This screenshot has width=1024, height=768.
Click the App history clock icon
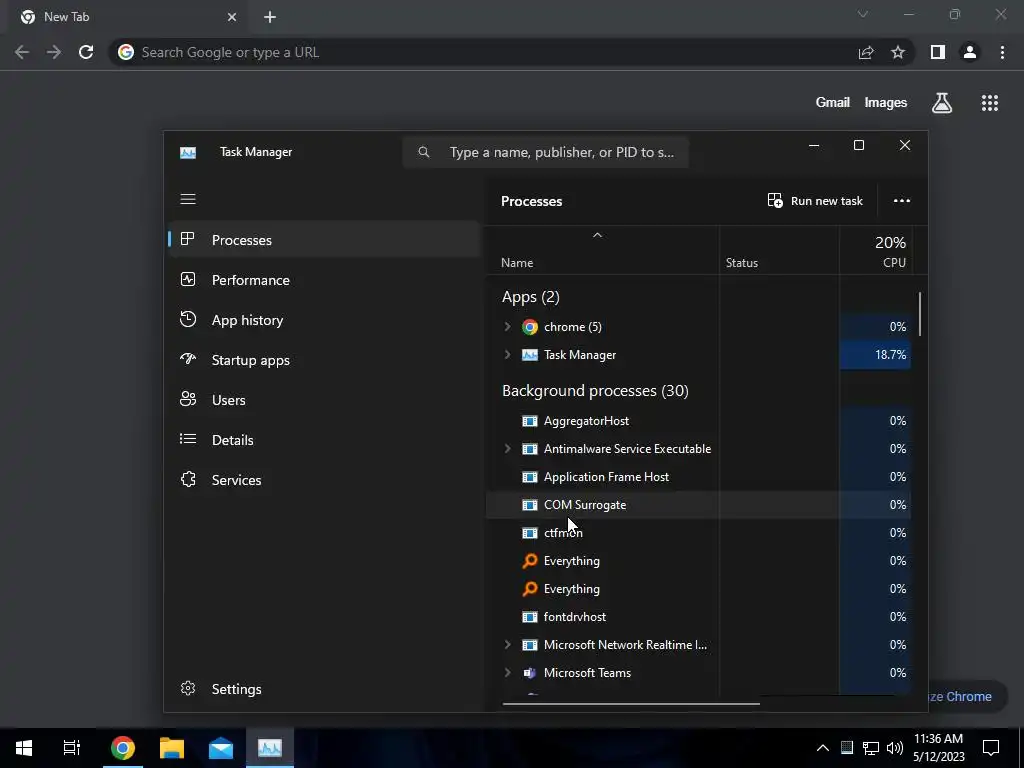[187, 319]
